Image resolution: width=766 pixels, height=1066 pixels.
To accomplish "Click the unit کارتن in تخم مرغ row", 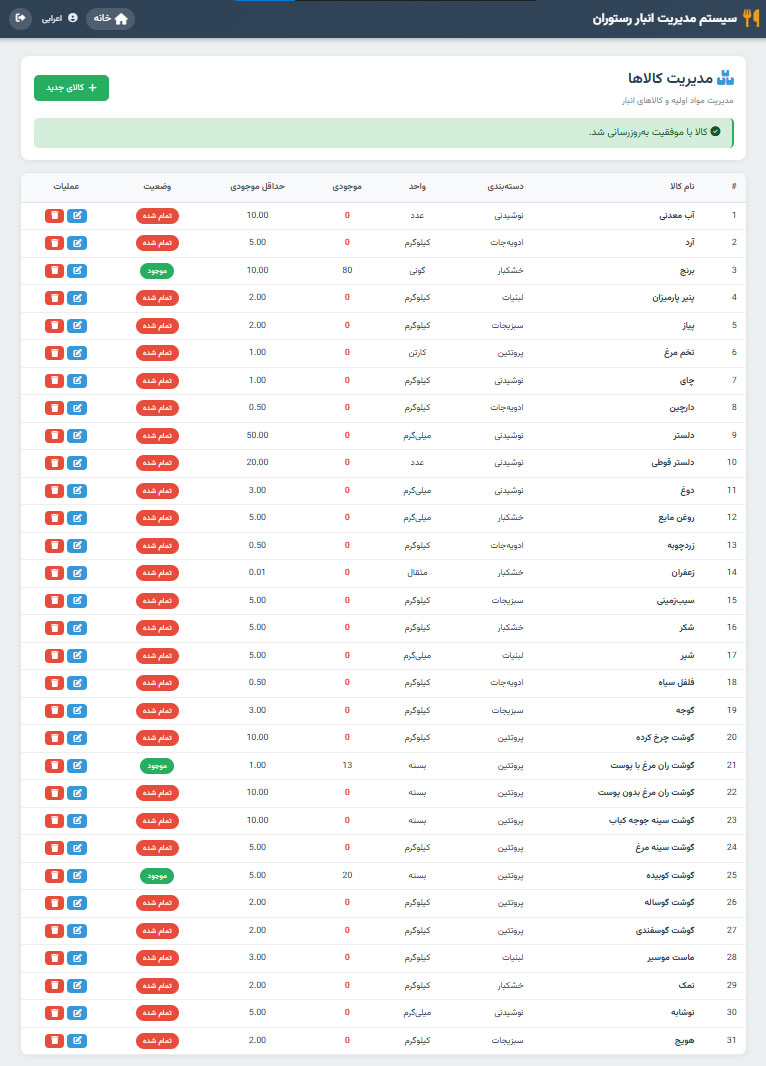I will coord(417,353).
